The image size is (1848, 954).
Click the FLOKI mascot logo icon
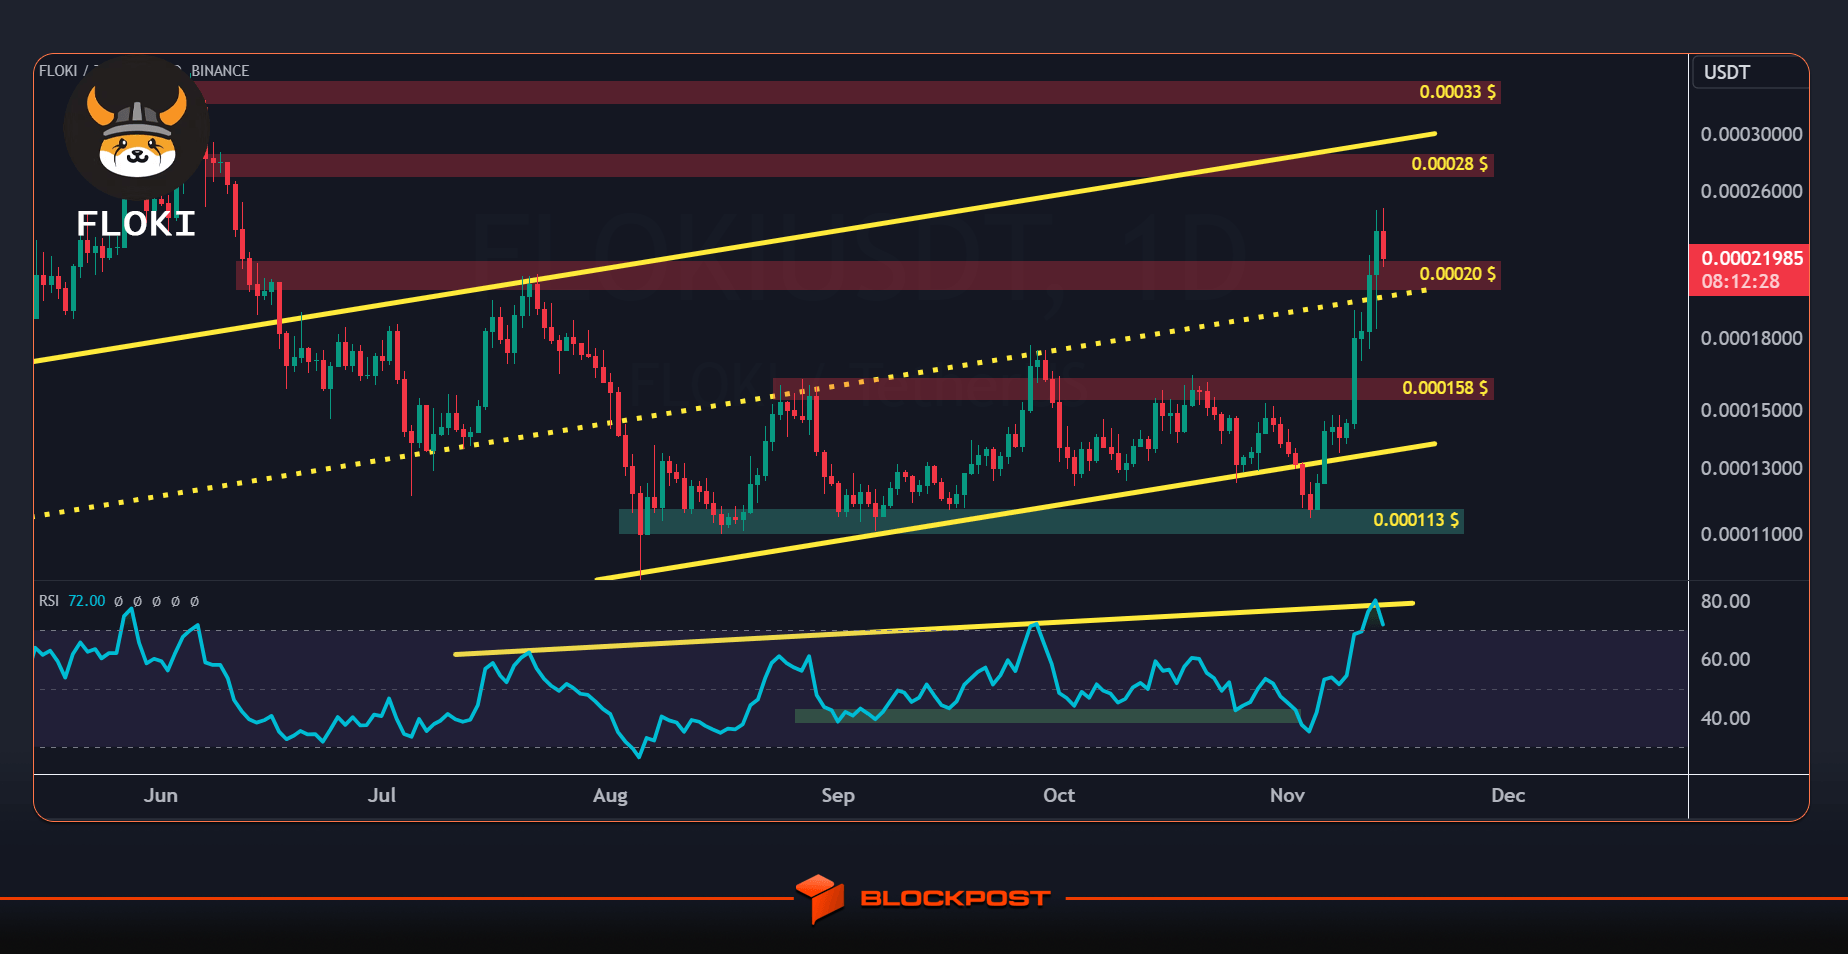click(x=137, y=128)
